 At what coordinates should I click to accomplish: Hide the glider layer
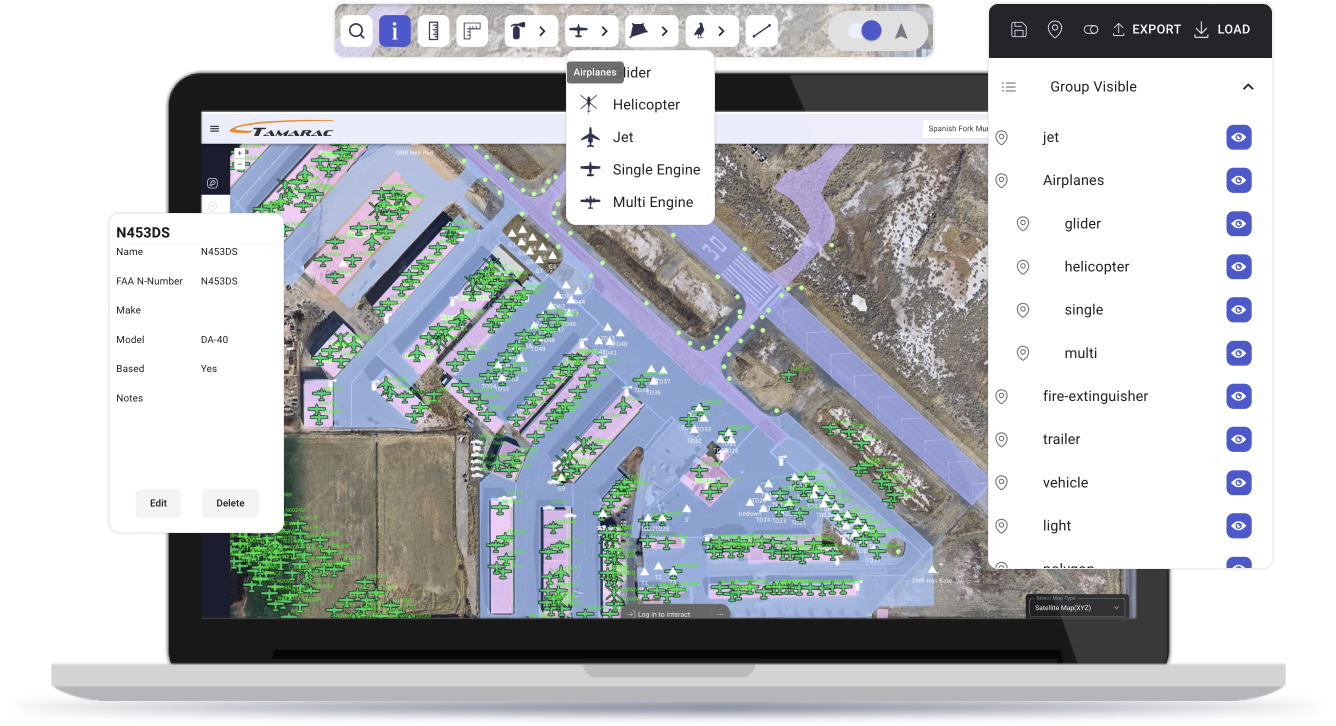[x=1239, y=224]
